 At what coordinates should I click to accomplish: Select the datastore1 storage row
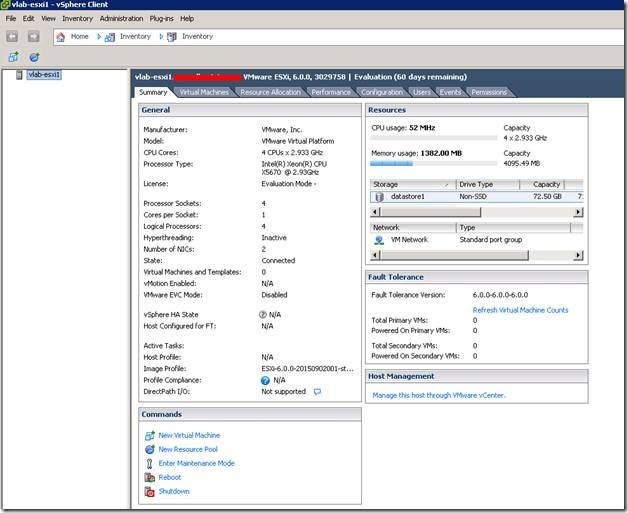407,197
